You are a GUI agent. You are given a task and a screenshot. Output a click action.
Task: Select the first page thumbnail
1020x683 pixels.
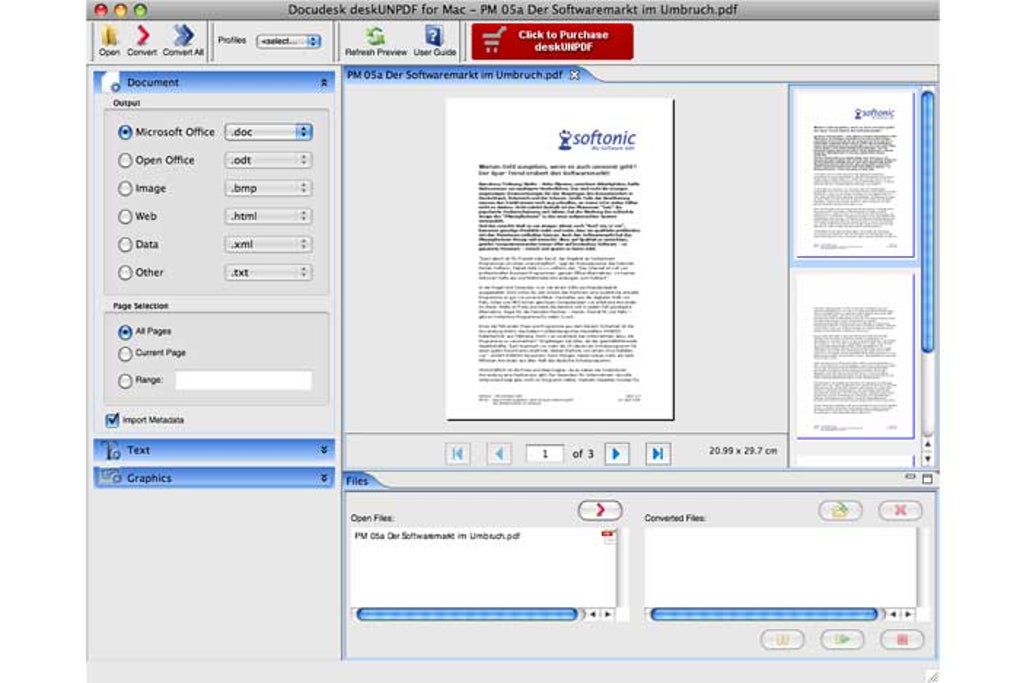pos(855,174)
